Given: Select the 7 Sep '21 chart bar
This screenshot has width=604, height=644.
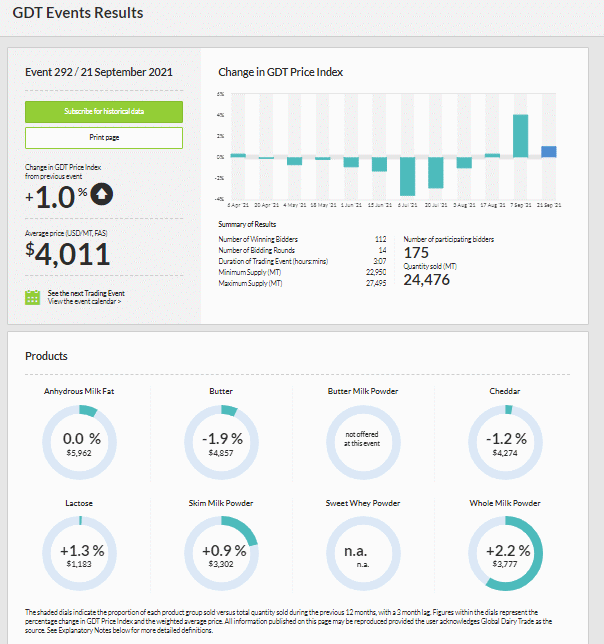Looking at the screenshot, I should tap(521, 136).
